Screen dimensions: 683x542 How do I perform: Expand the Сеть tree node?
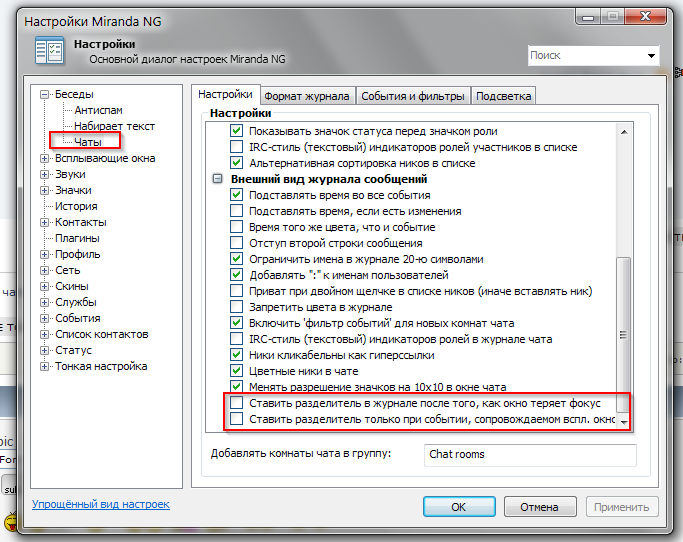click(x=44, y=271)
